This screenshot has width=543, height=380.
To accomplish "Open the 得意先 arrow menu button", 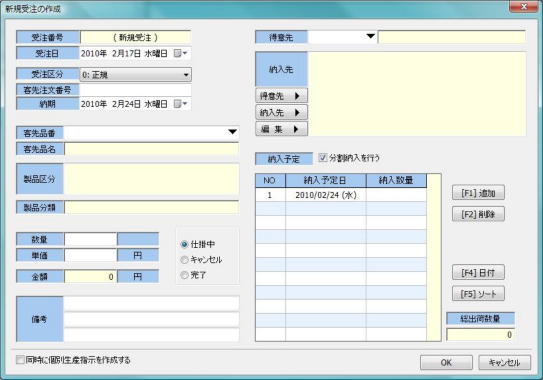I will click(281, 96).
